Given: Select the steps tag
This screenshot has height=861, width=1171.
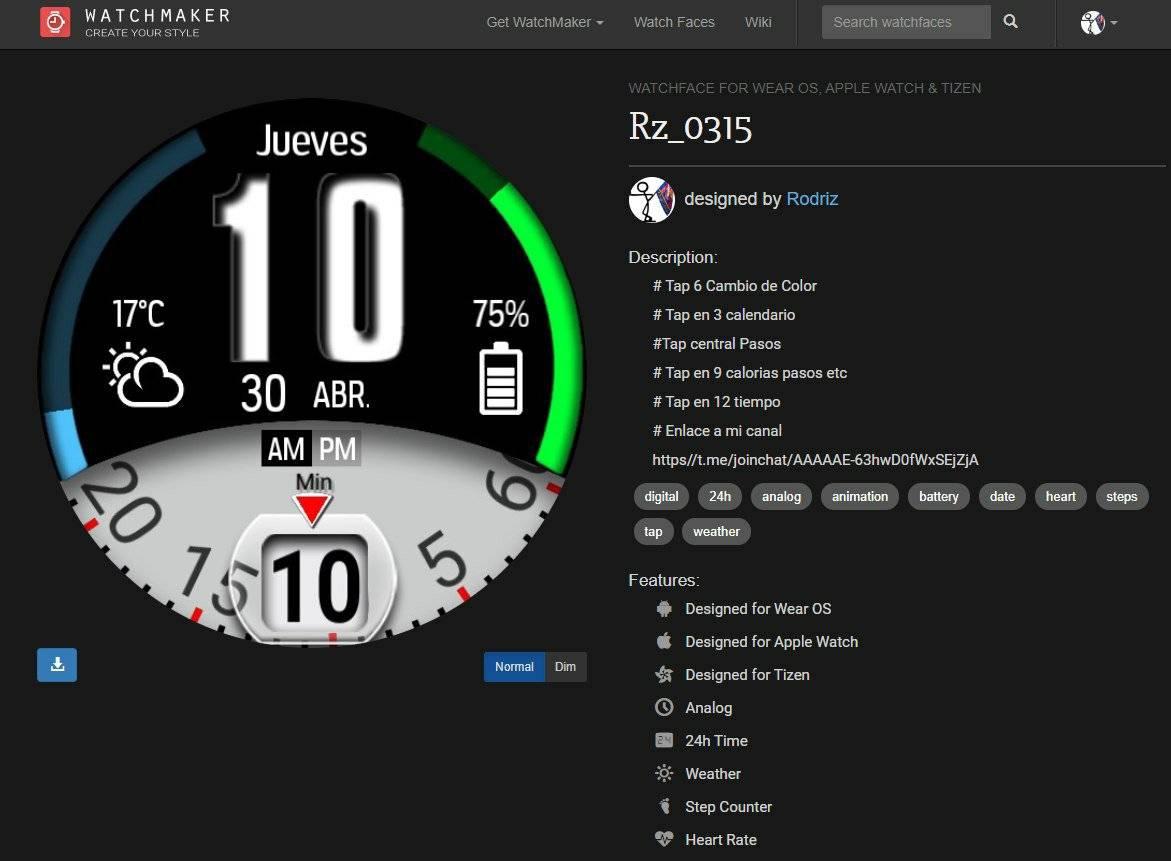Looking at the screenshot, I should 1122,497.
